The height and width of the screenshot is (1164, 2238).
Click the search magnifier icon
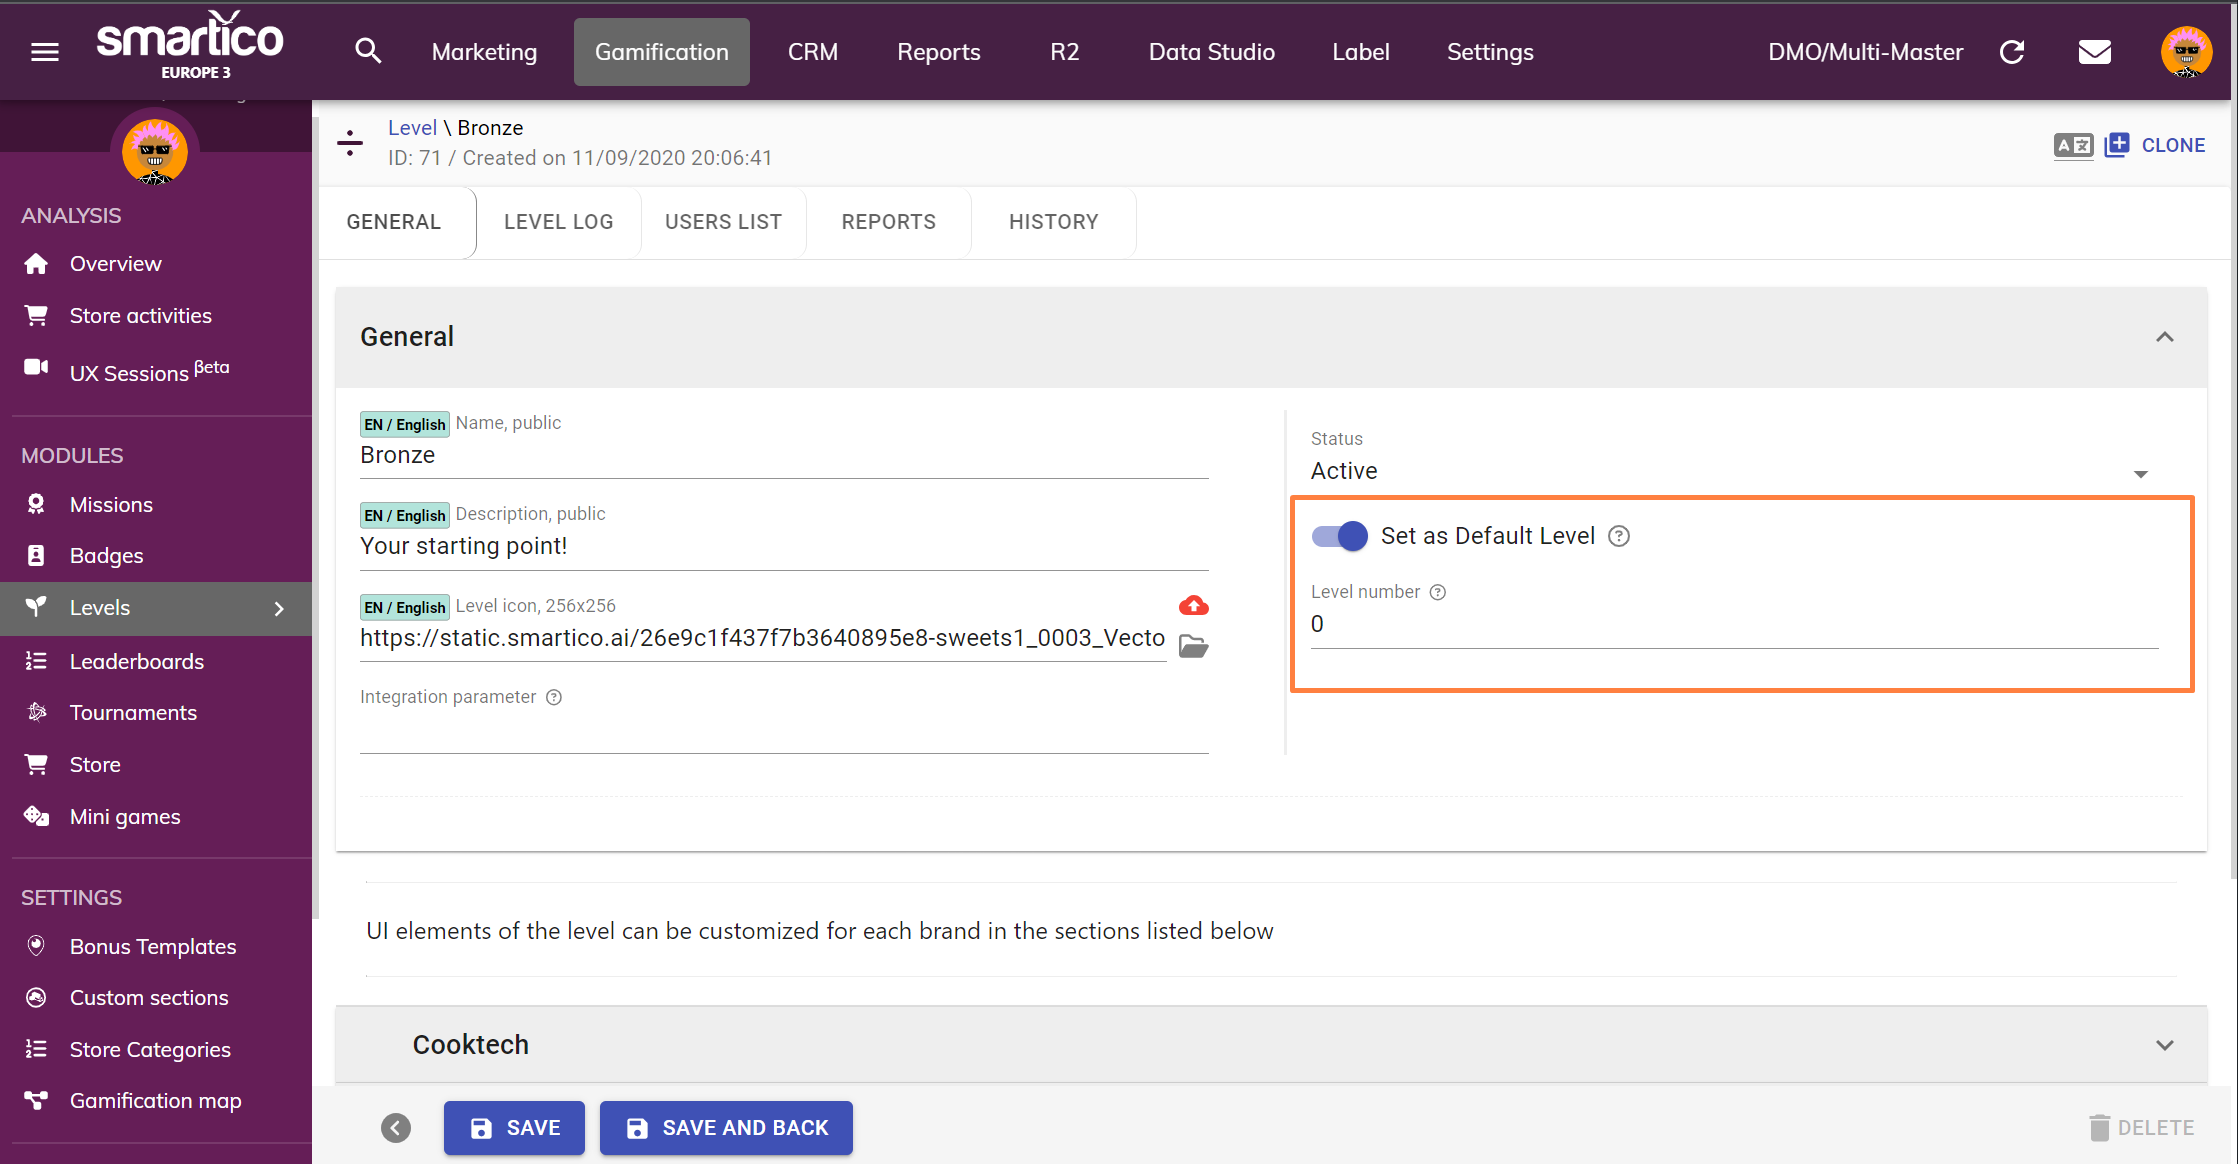pos(368,51)
